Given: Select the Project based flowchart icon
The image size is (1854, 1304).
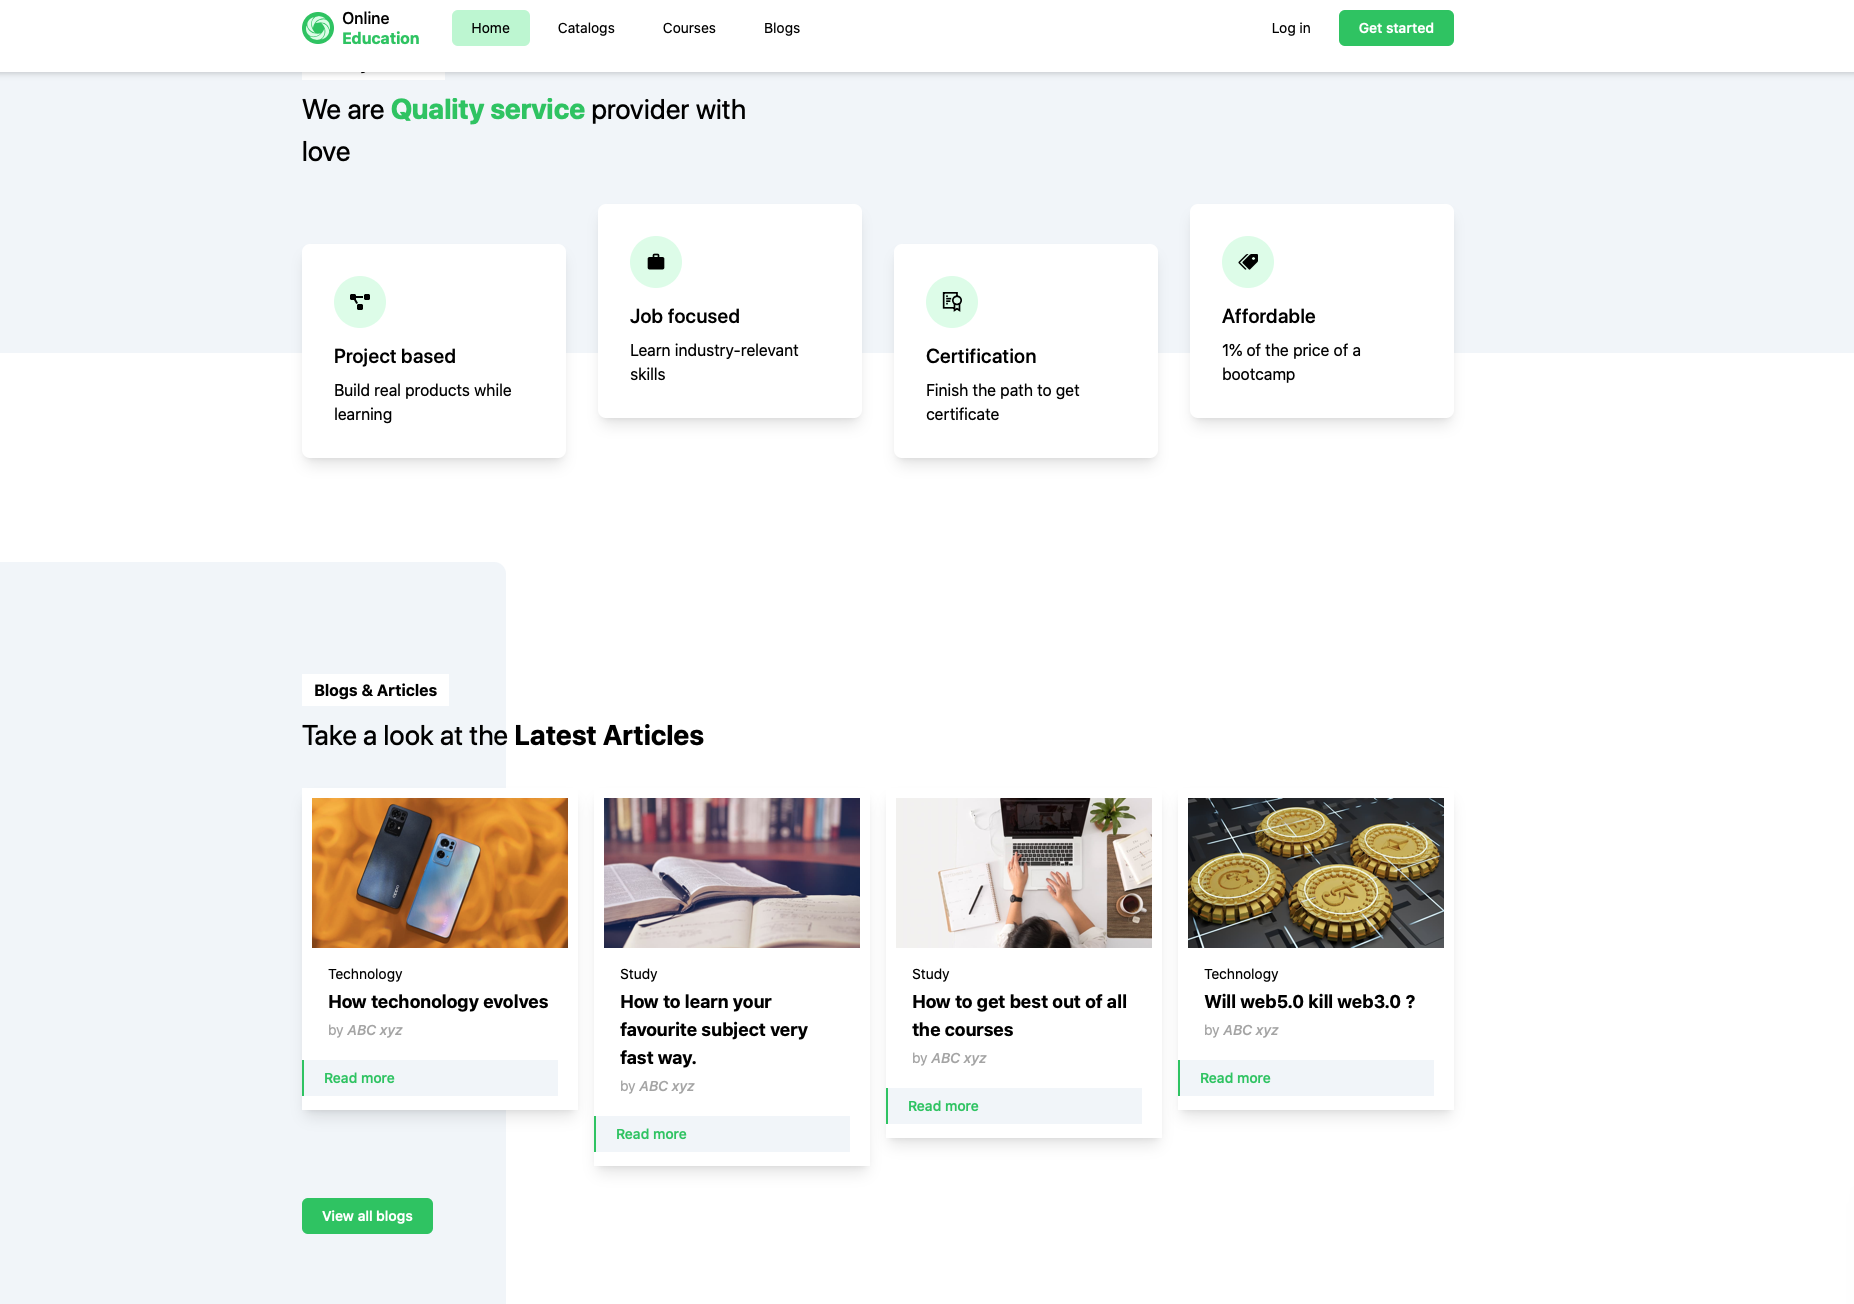Looking at the screenshot, I should click(x=359, y=301).
